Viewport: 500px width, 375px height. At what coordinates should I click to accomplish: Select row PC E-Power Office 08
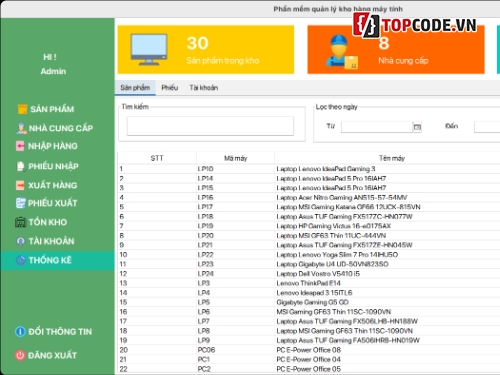(x=309, y=350)
